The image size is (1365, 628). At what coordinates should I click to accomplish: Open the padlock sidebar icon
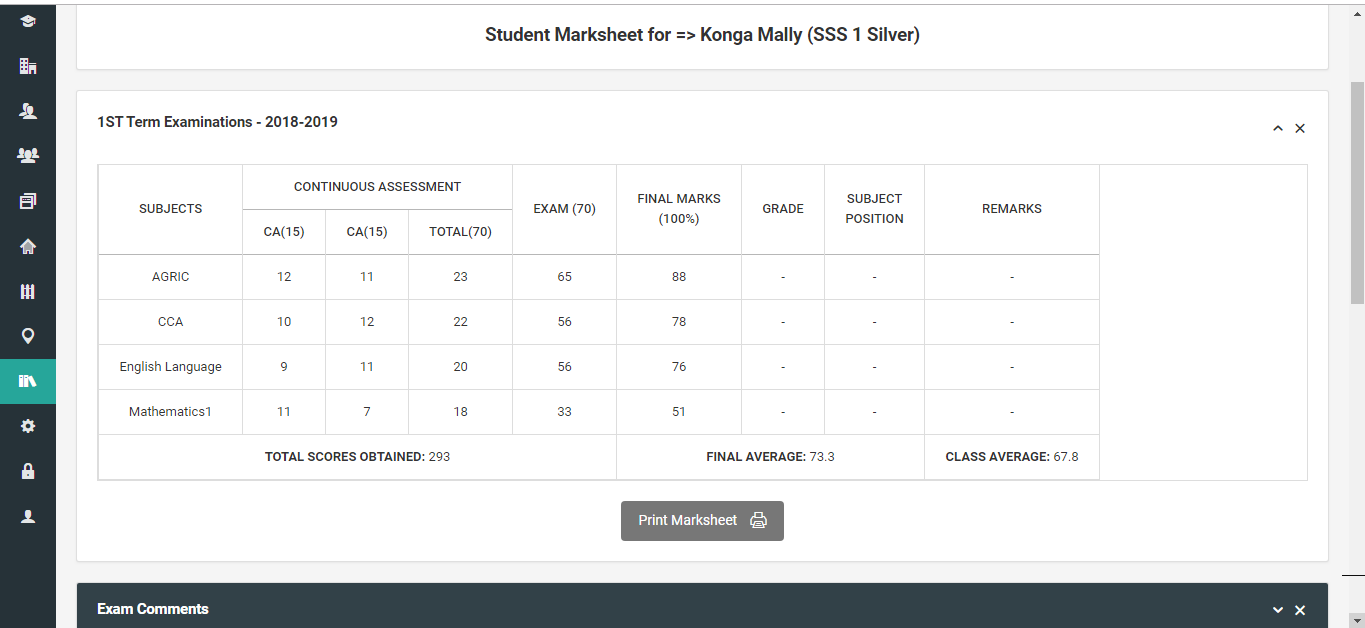[28, 471]
